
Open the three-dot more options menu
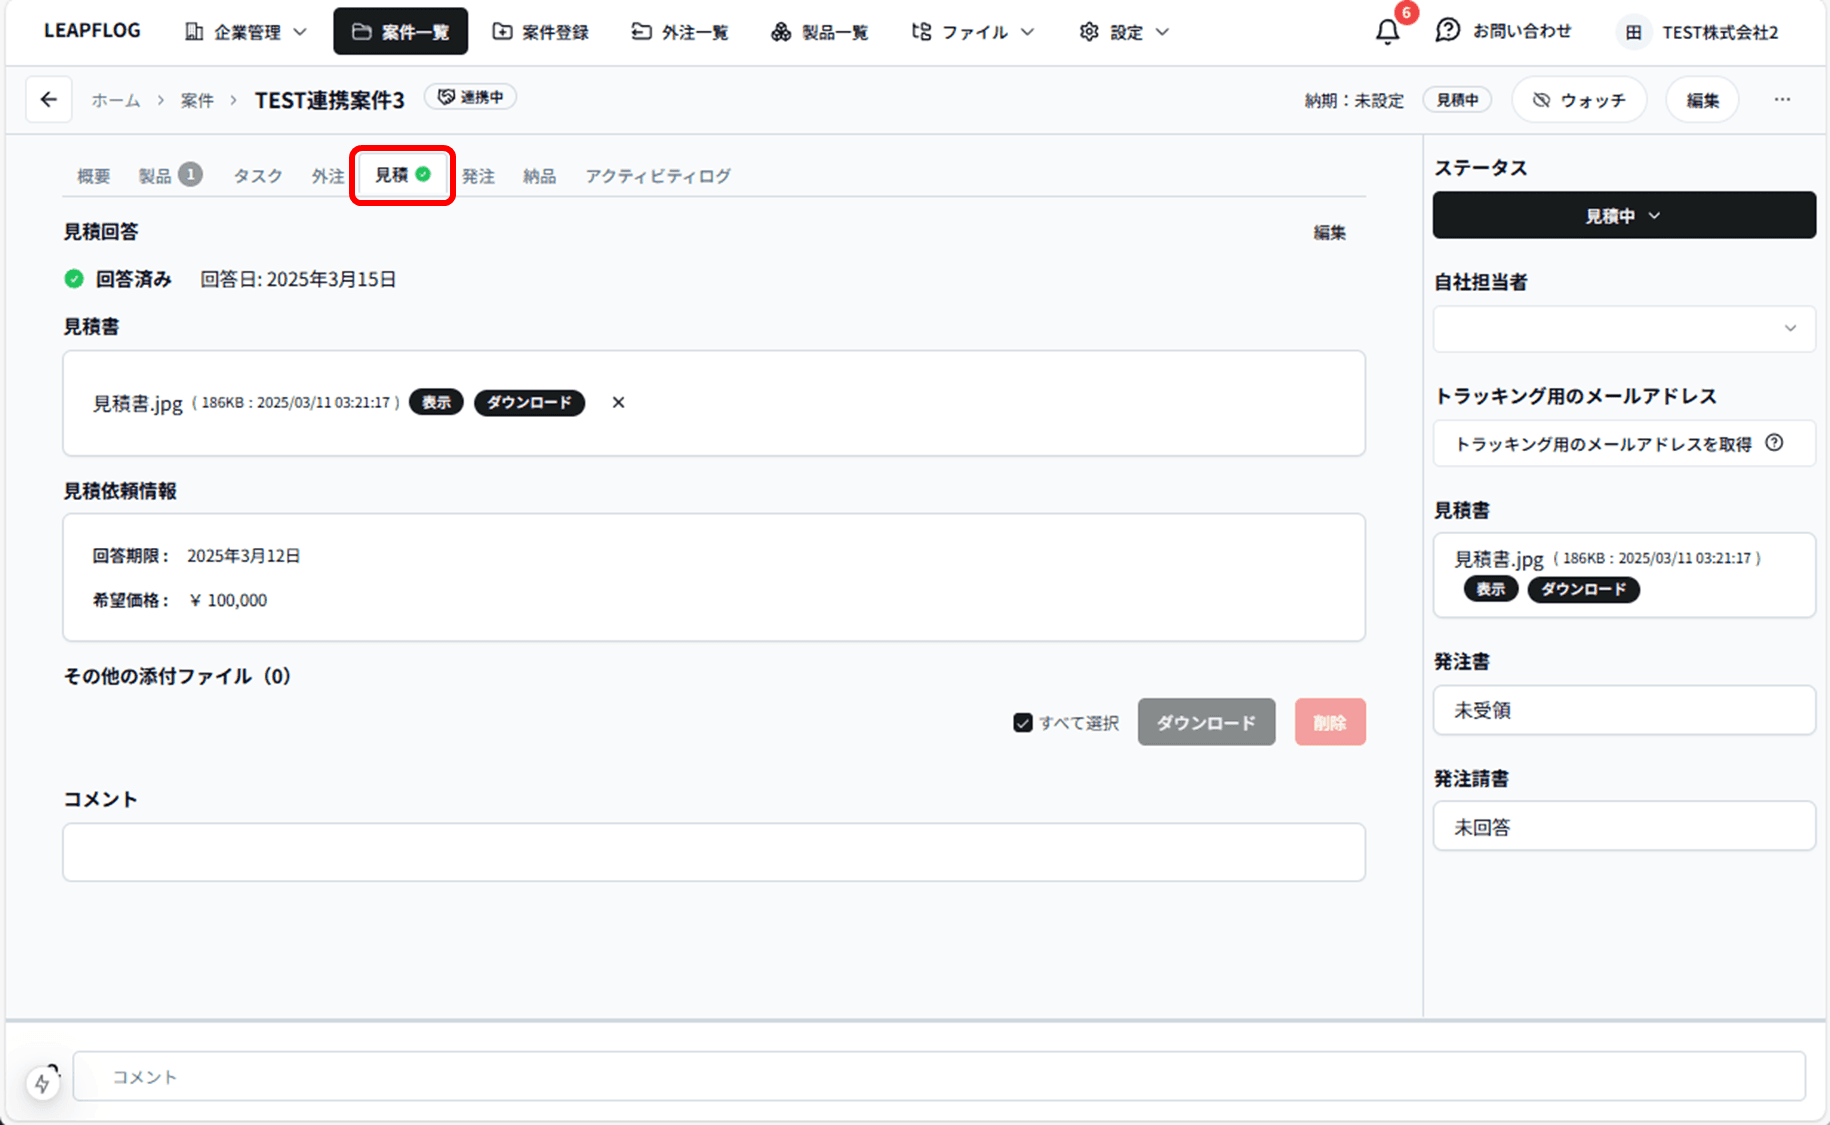(x=1782, y=100)
